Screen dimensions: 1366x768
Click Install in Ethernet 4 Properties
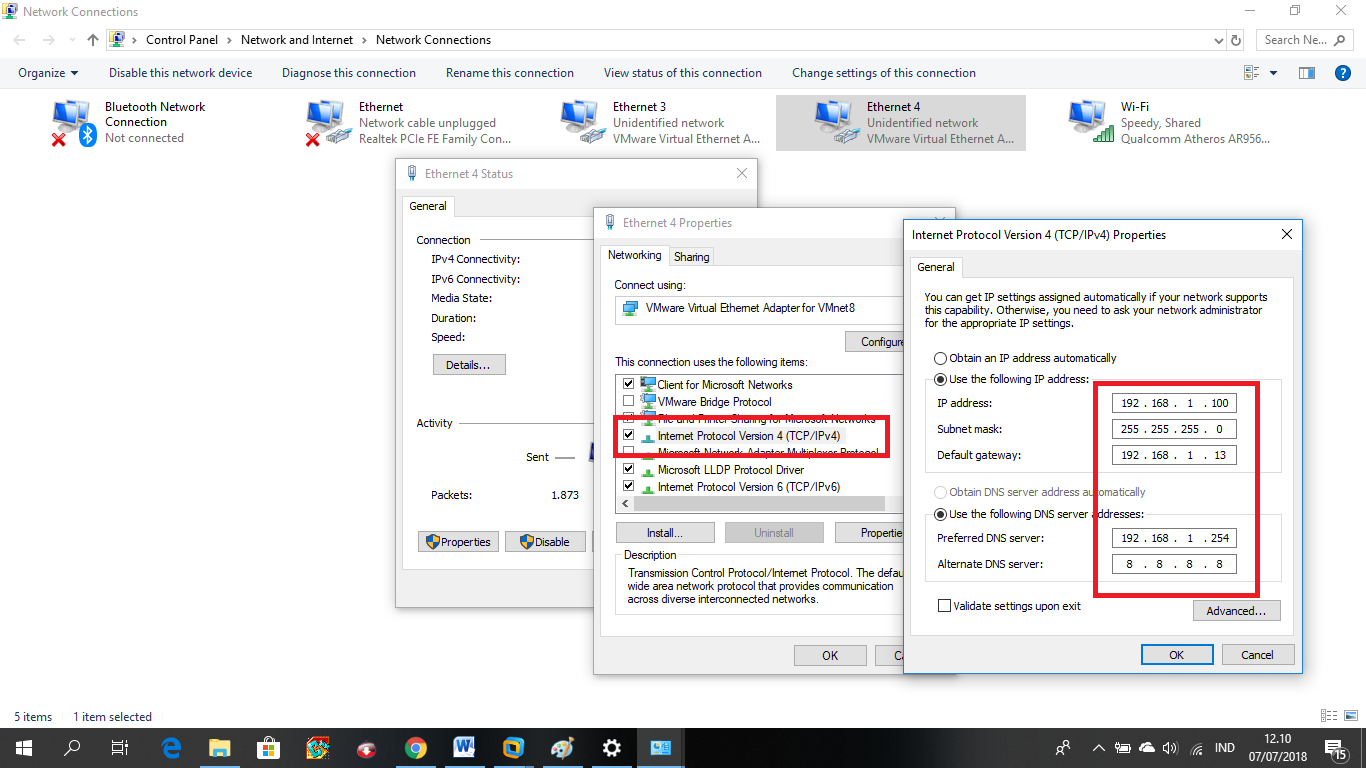665,533
